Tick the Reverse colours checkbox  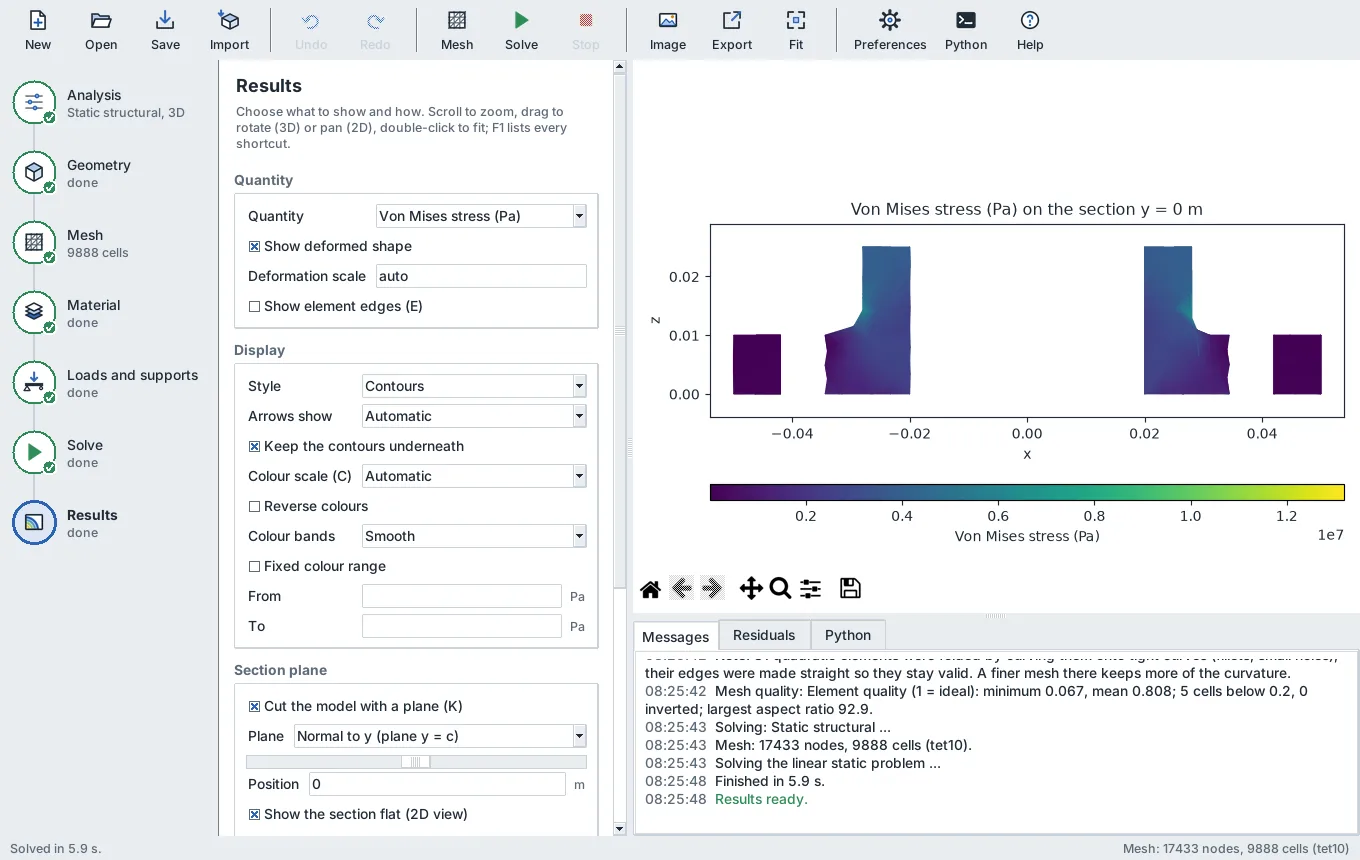(x=254, y=506)
